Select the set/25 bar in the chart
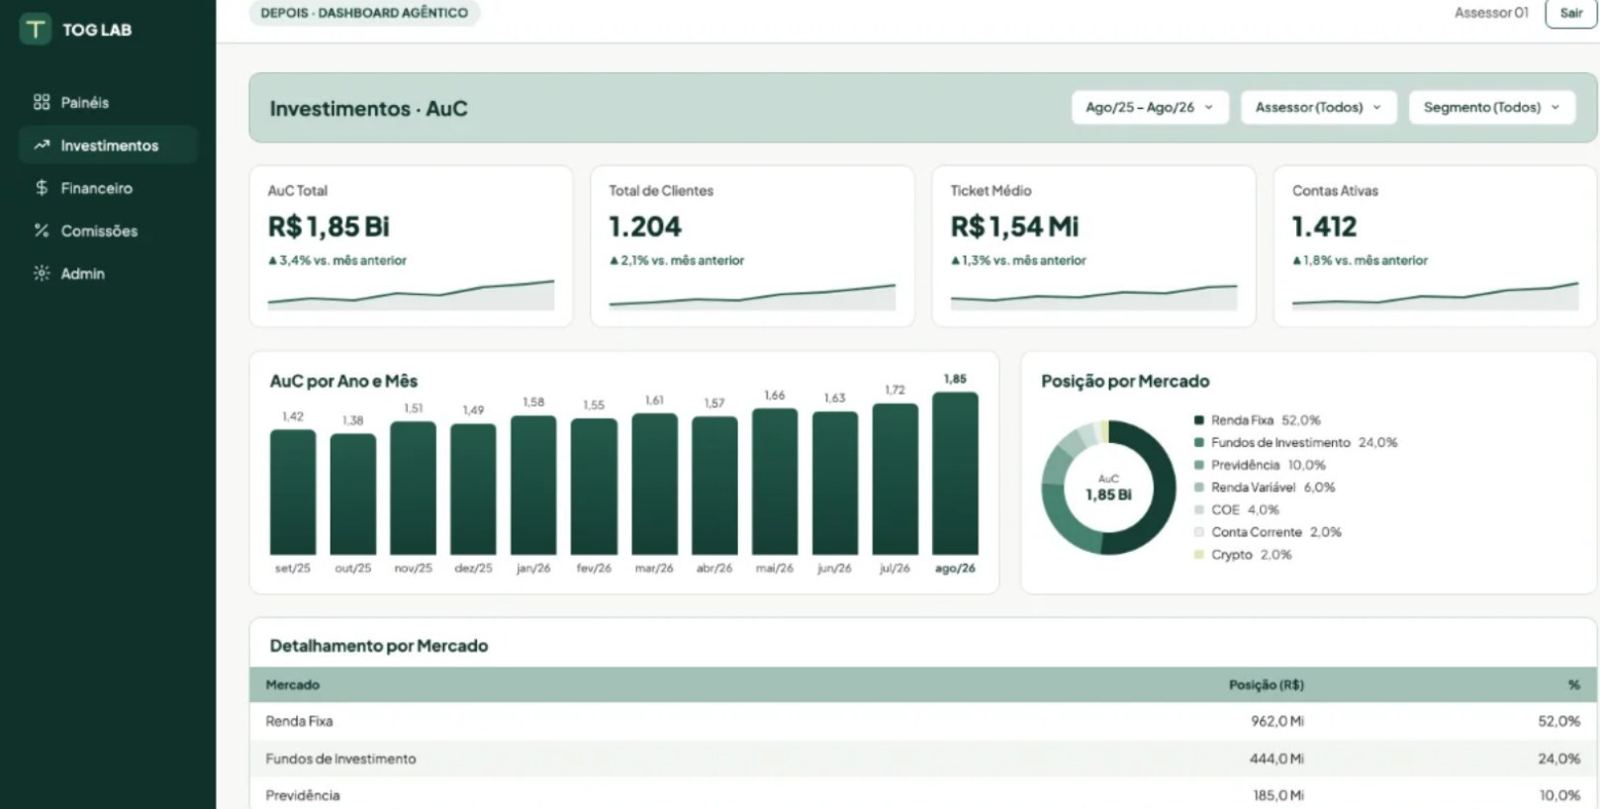Viewport: 1600px width, 809px height. coord(293,492)
